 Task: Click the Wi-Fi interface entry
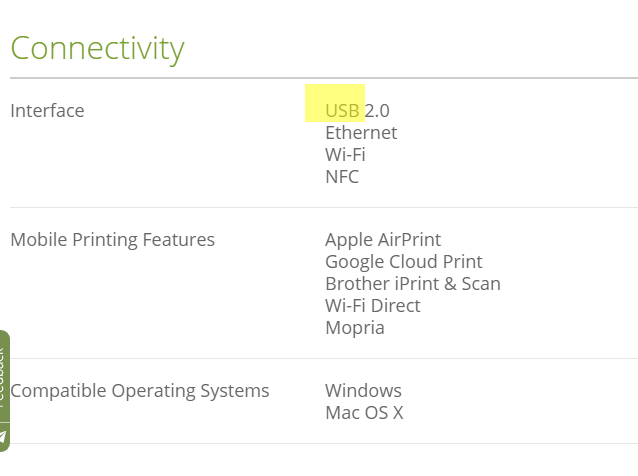(x=345, y=155)
